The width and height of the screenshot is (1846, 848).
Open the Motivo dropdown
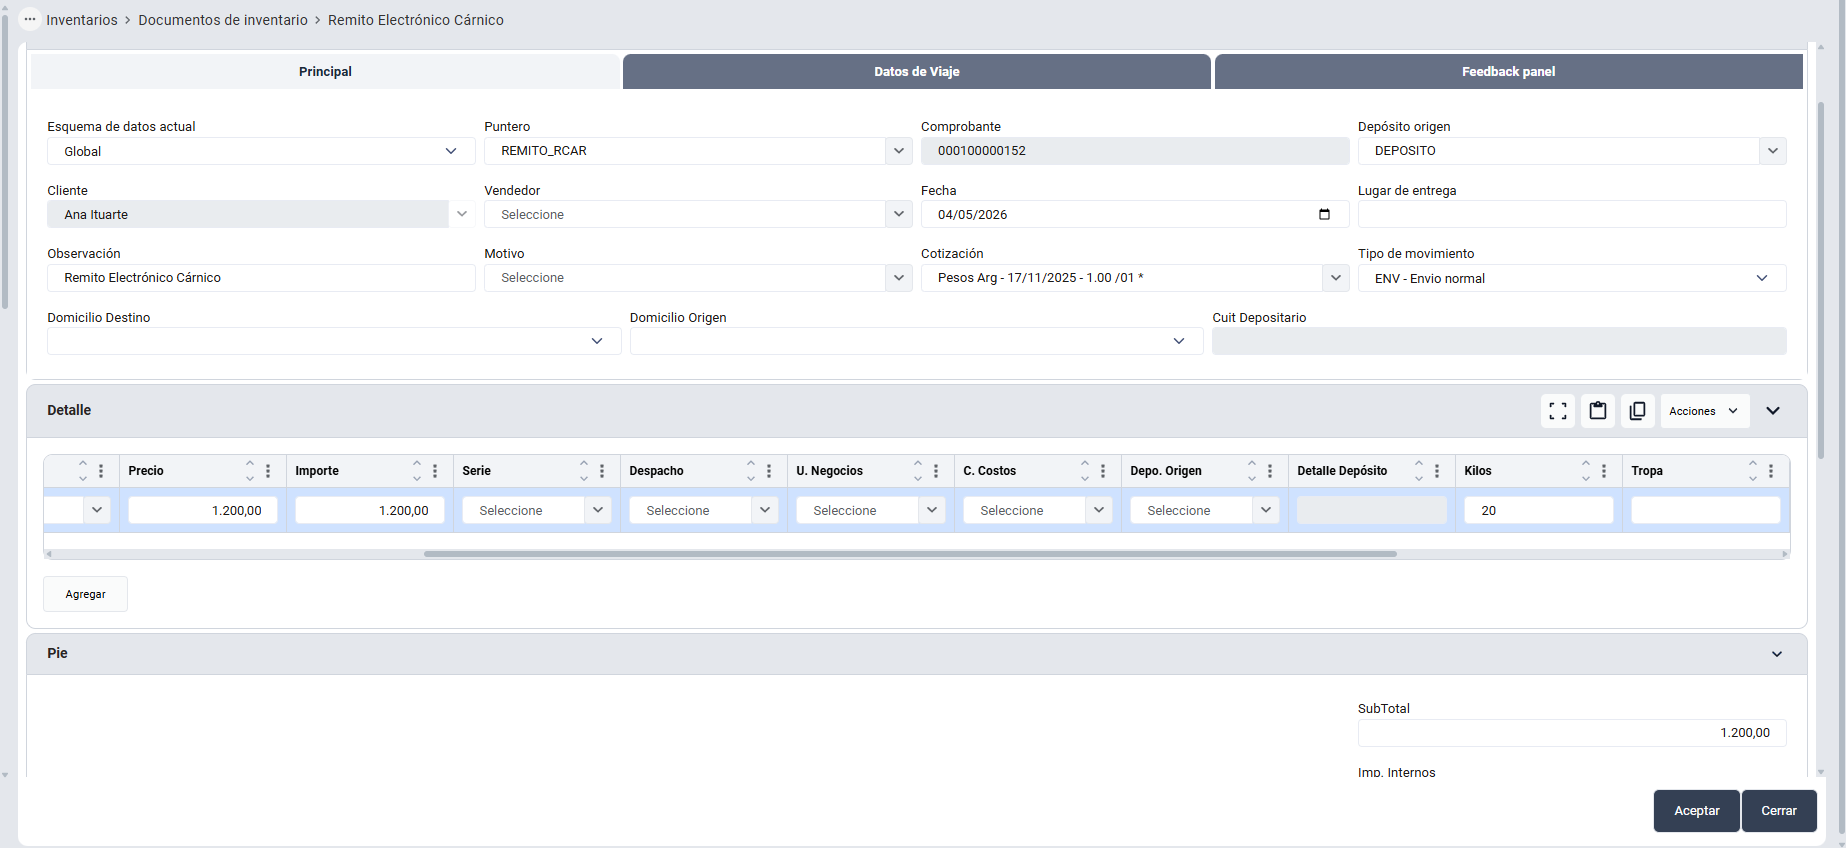click(899, 278)
